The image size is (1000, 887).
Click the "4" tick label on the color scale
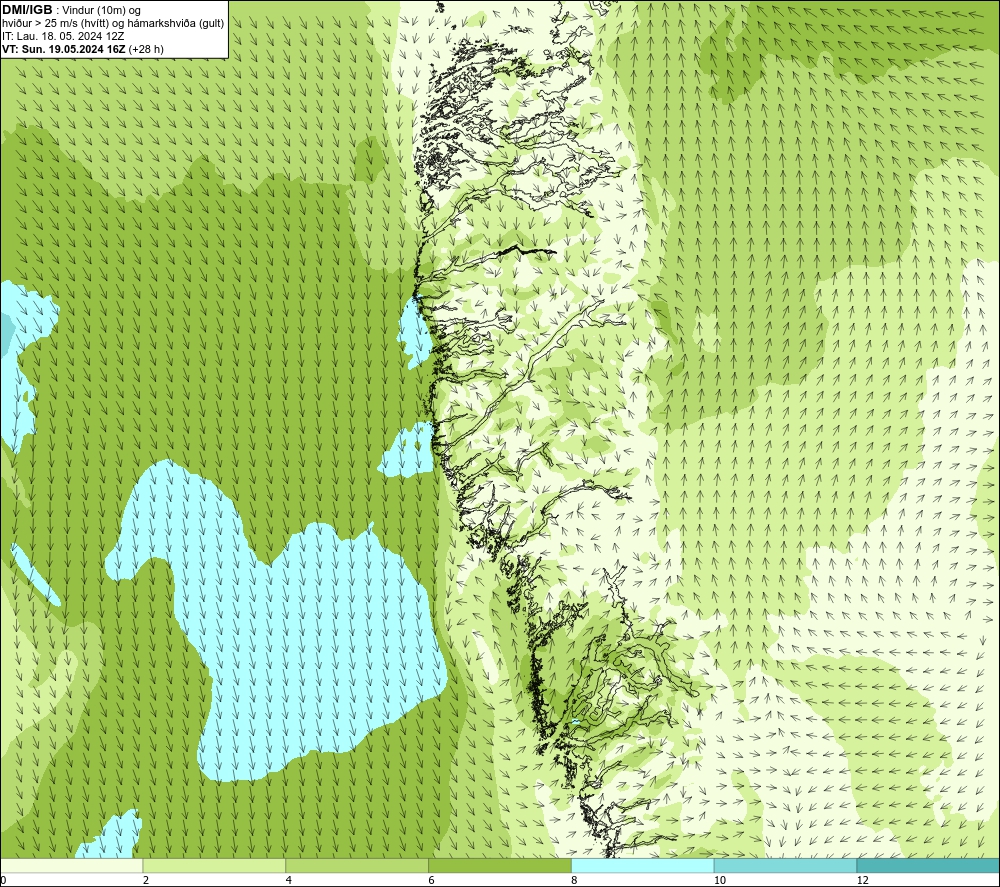point(289,880)
